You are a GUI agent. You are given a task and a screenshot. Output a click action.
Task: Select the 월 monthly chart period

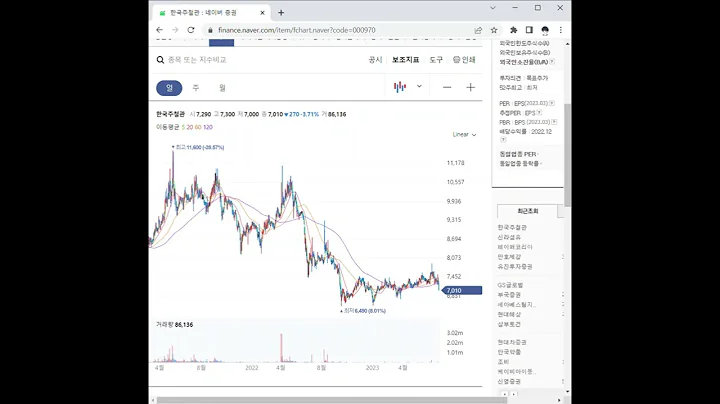pos(222,88)
